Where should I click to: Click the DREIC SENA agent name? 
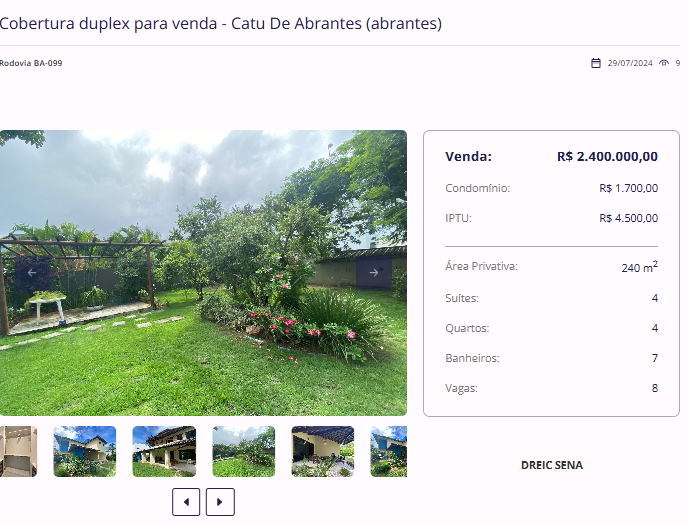tap(552, 465)
